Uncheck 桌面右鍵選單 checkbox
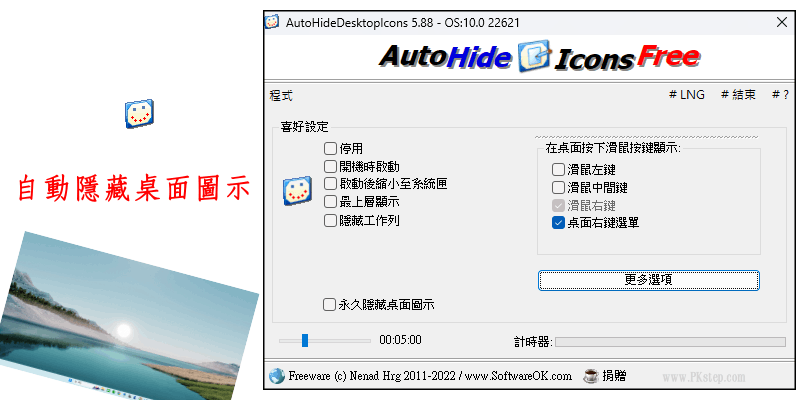This screenshot has width=800, height=400. (x=558, y=223)
